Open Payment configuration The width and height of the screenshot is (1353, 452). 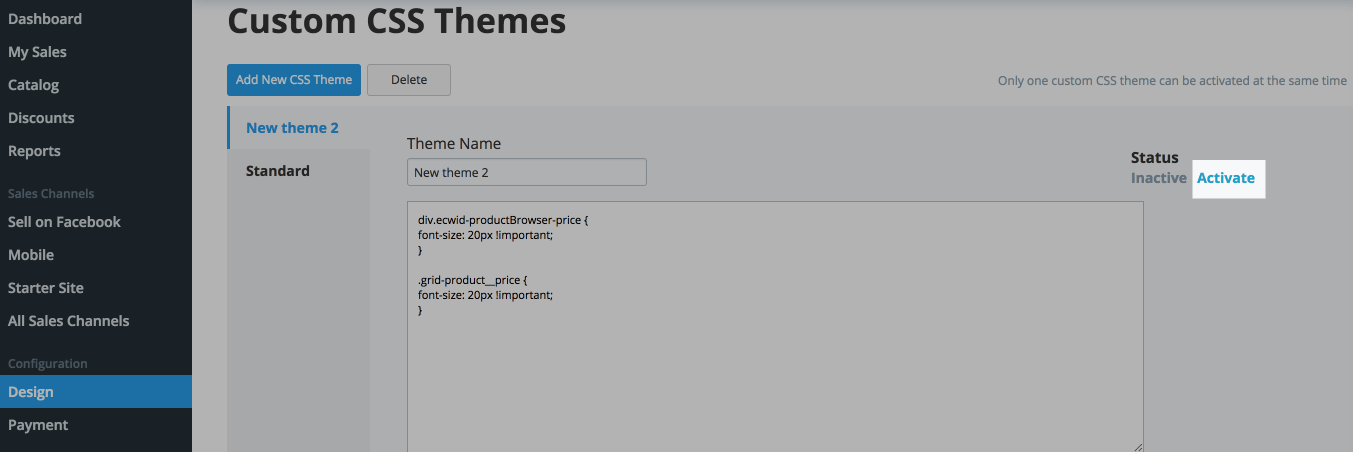[x=38, y=425]
